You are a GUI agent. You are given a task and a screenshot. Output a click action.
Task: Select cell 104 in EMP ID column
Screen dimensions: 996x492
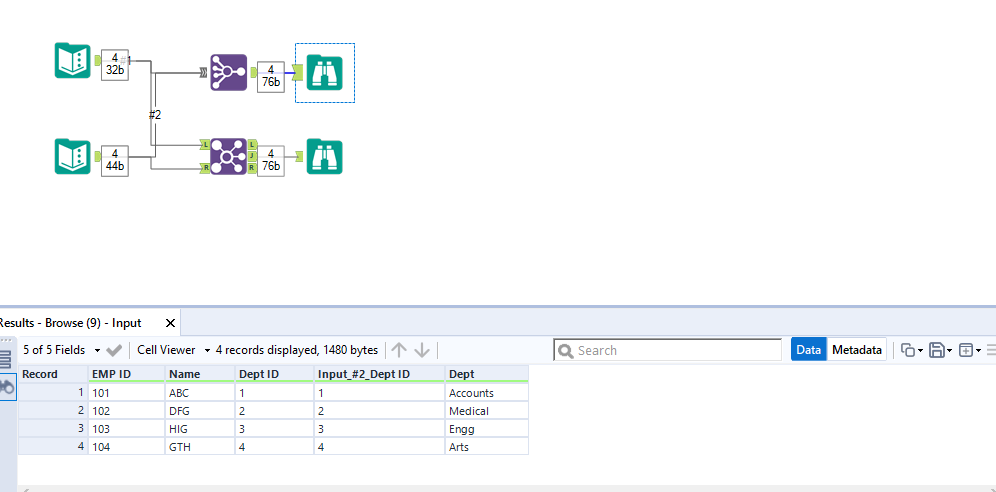126,446
